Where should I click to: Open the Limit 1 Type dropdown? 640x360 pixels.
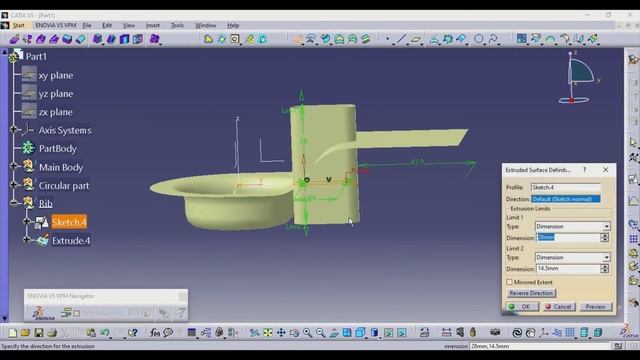(607, 227)
